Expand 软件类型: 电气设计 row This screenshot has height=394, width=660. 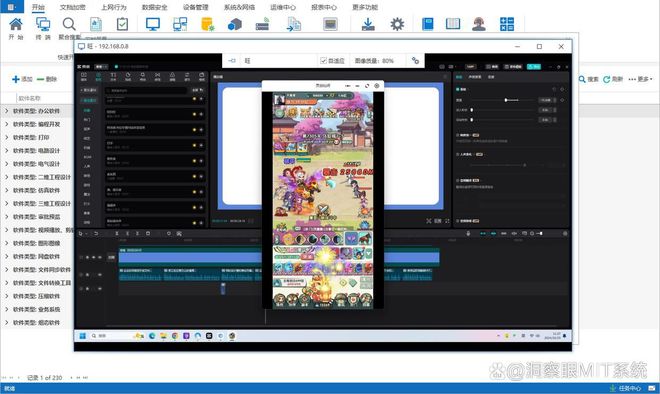pos(6,164)
